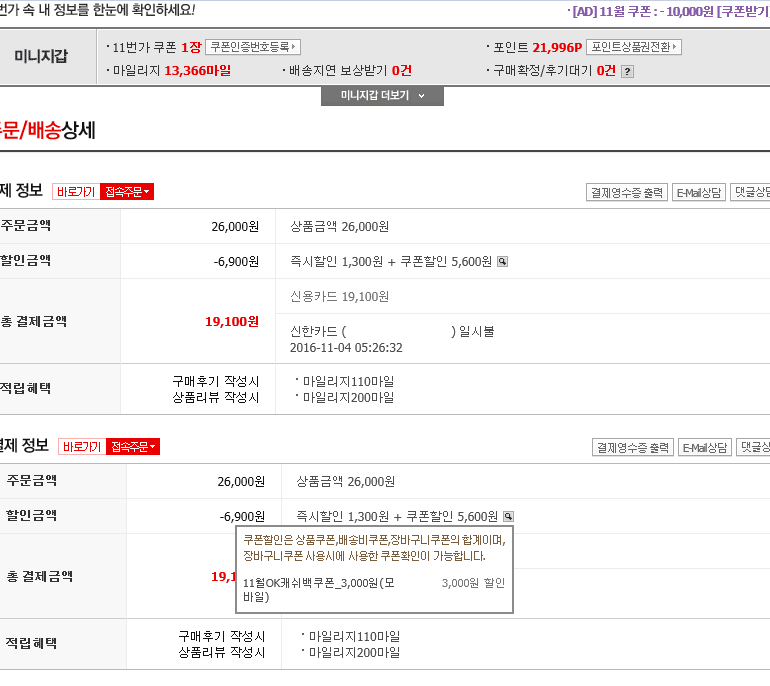Click the help question mark icon beside 구매확정/후기대기
Viewport: 770px width, 686px height.
(627, 71)
